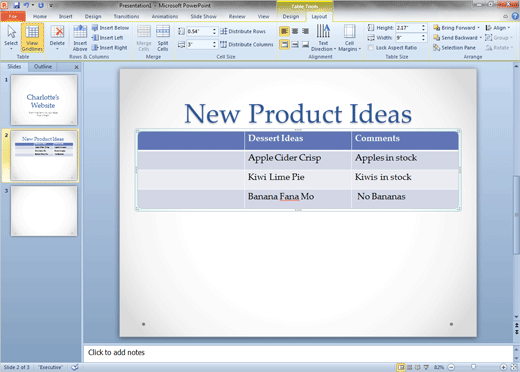Viewport: 520px width, 372px height.
Task: Toggle the View Gridlines button
Action: (32, 38)
